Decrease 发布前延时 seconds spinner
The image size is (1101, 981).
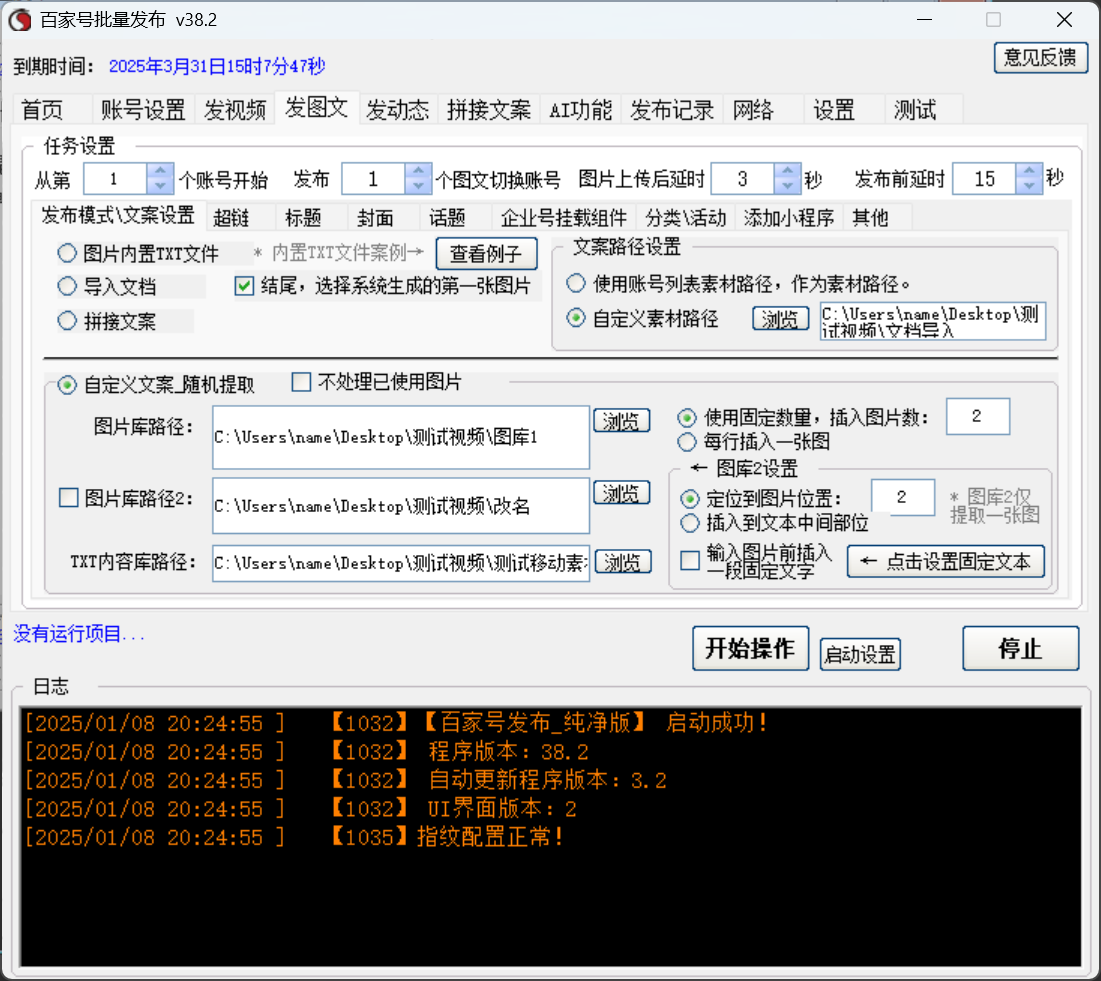pos(1029,187)
